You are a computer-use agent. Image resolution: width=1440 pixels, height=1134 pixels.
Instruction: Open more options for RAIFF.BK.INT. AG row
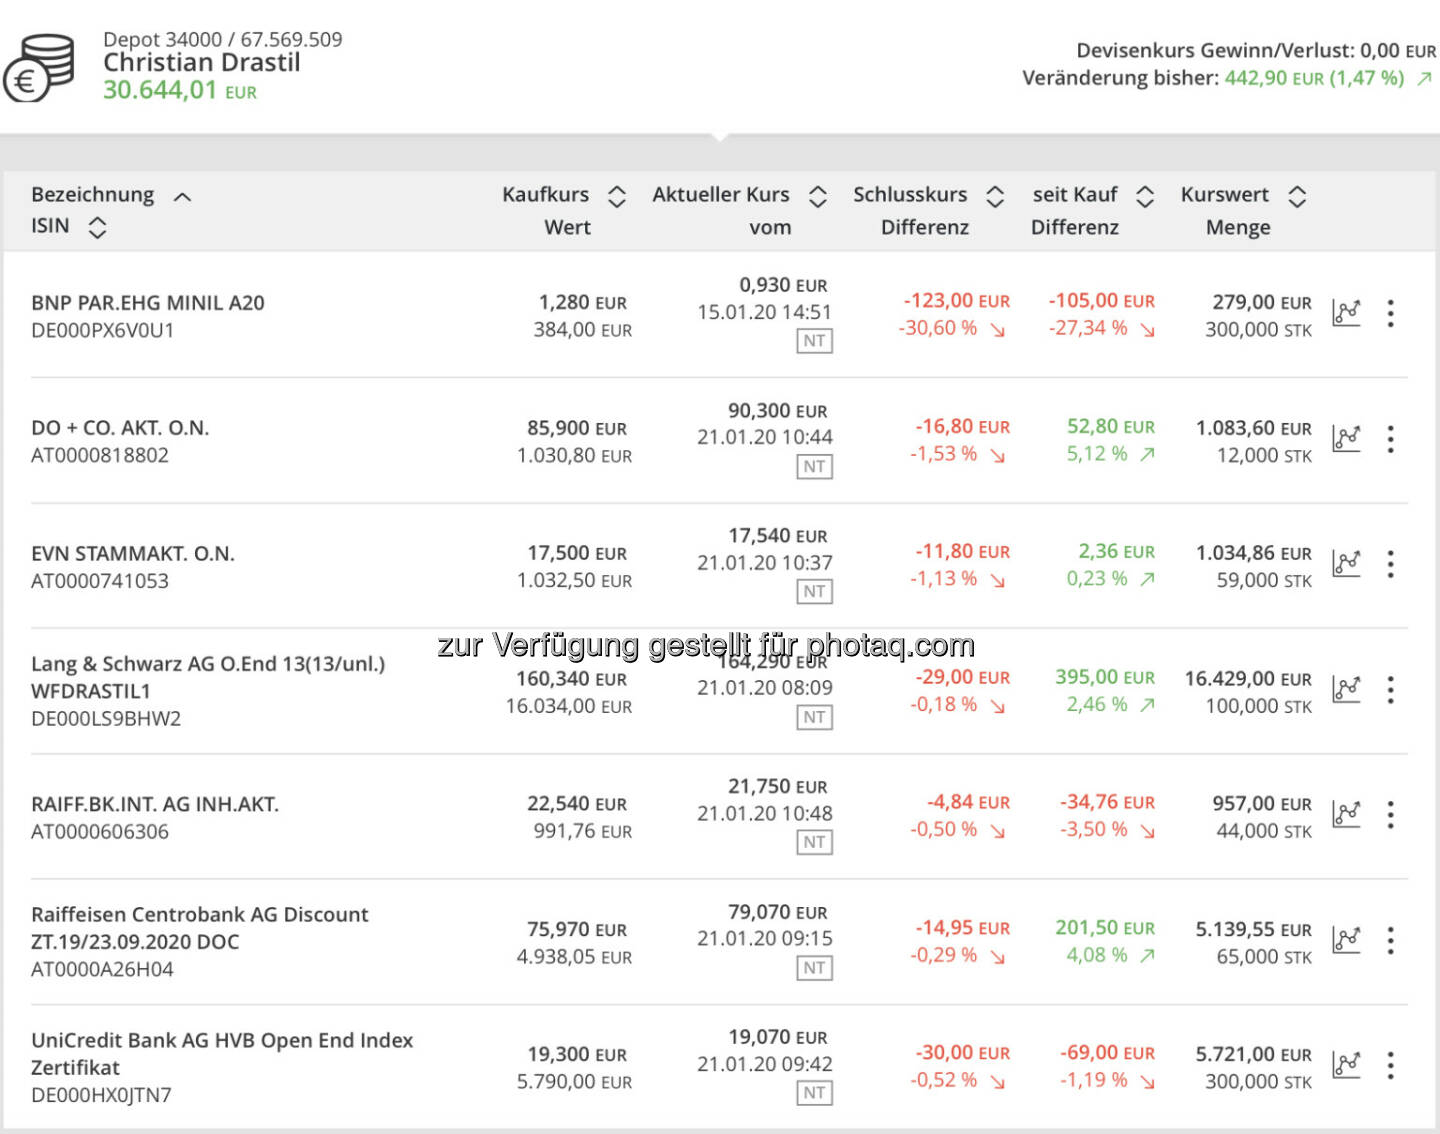pyautogui.click(x=1390, y=814)
